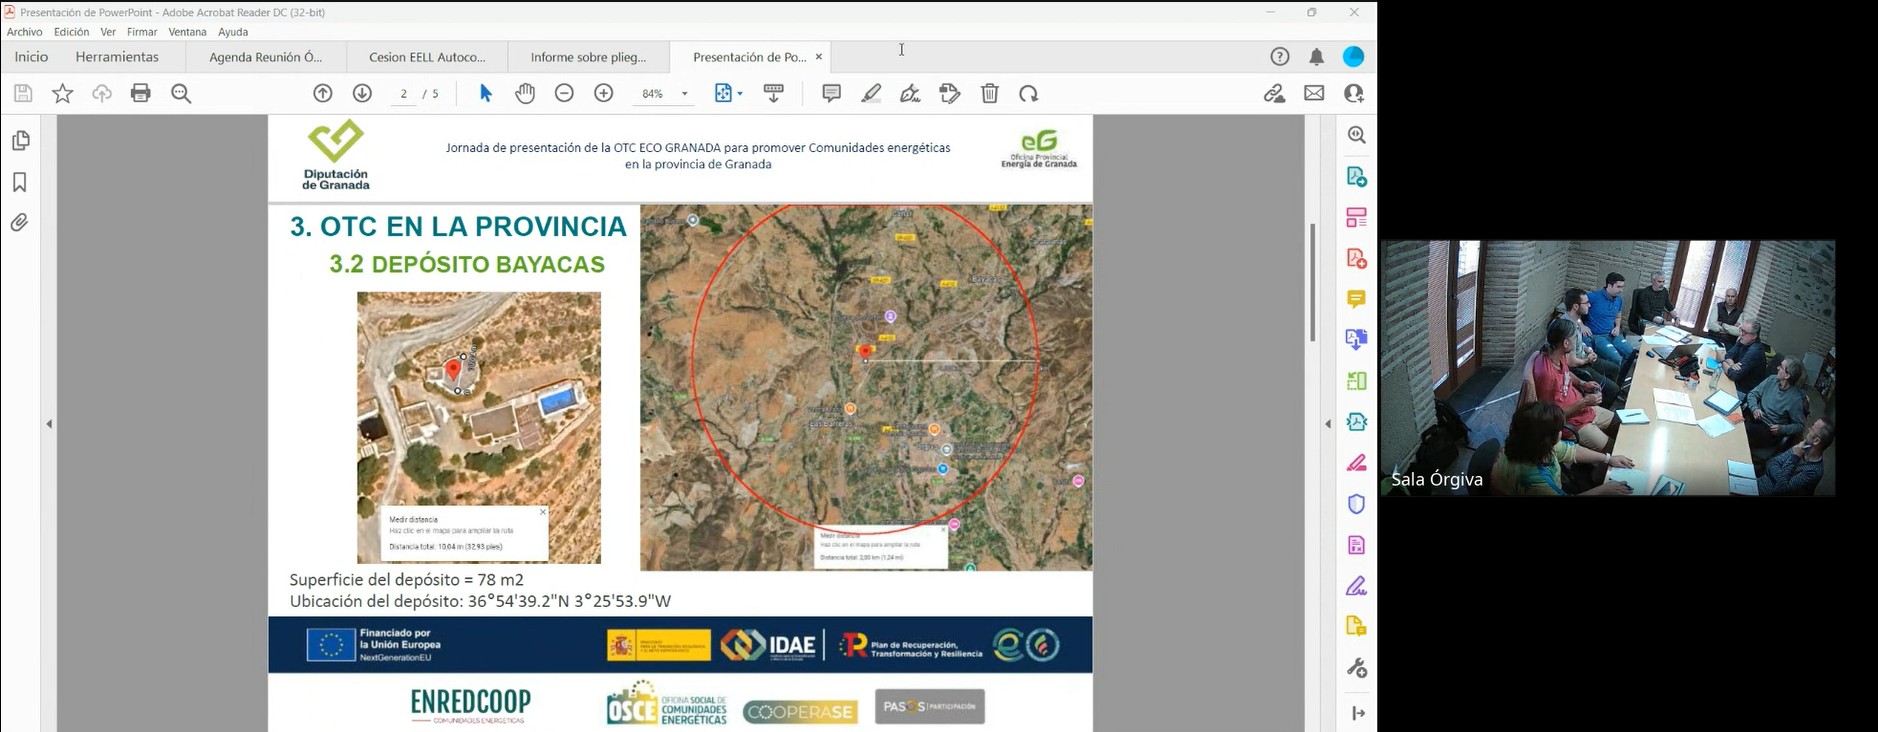Rotate the page view
The image size is (1878, 732).
point(1029,93)
